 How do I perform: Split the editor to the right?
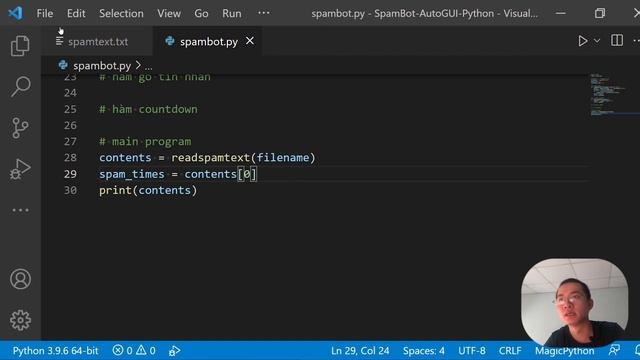click(x=617, y=40)
